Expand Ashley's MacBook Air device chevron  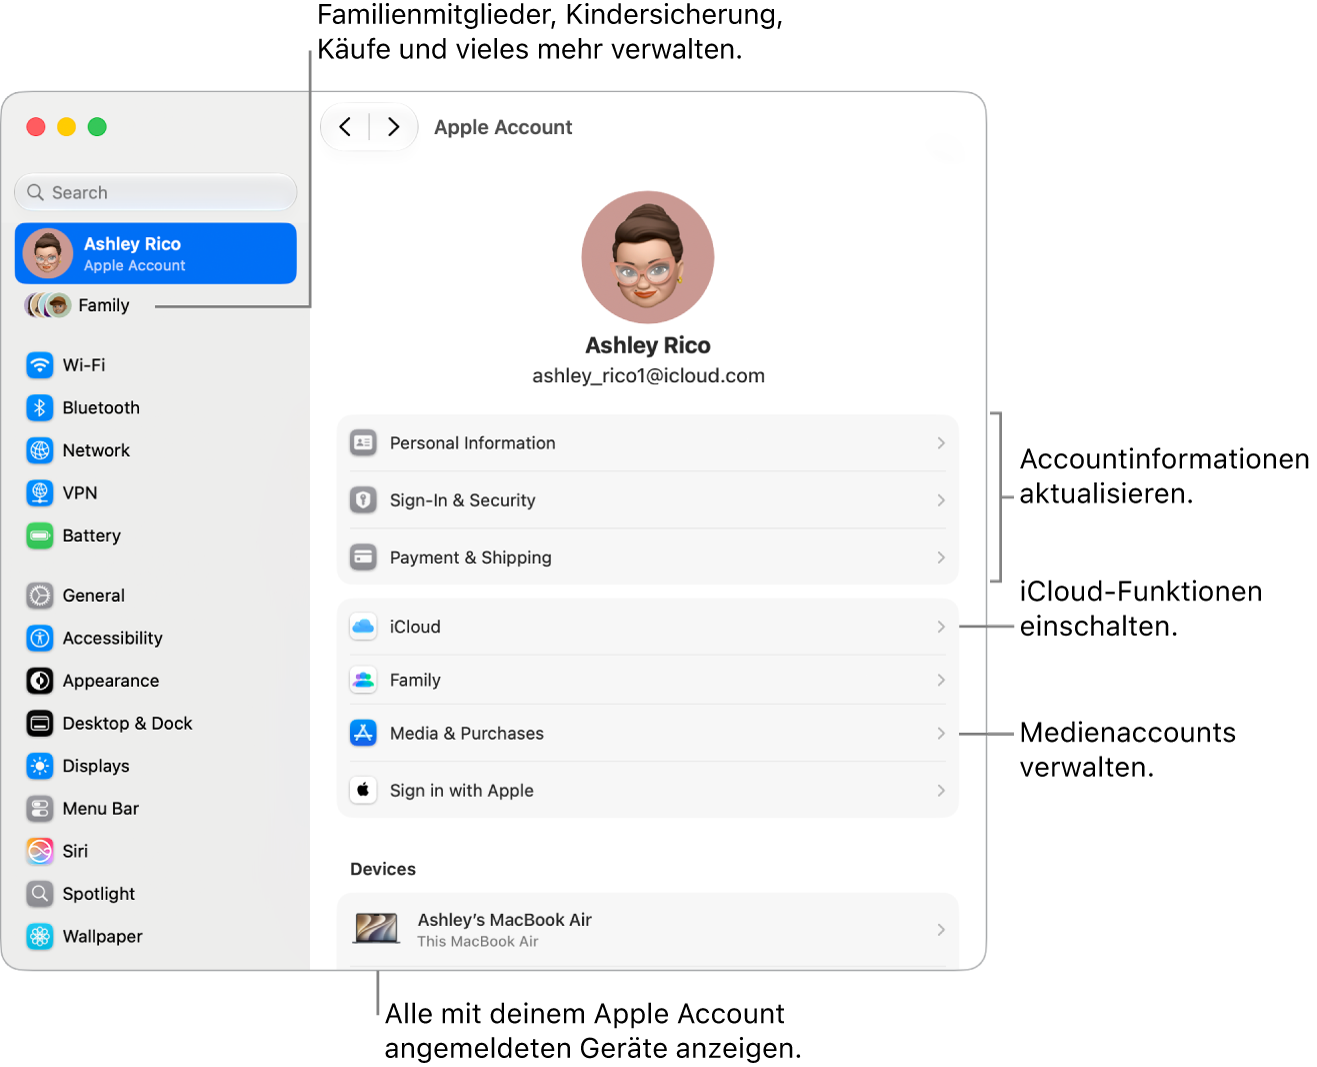click(x=941, y=930)
